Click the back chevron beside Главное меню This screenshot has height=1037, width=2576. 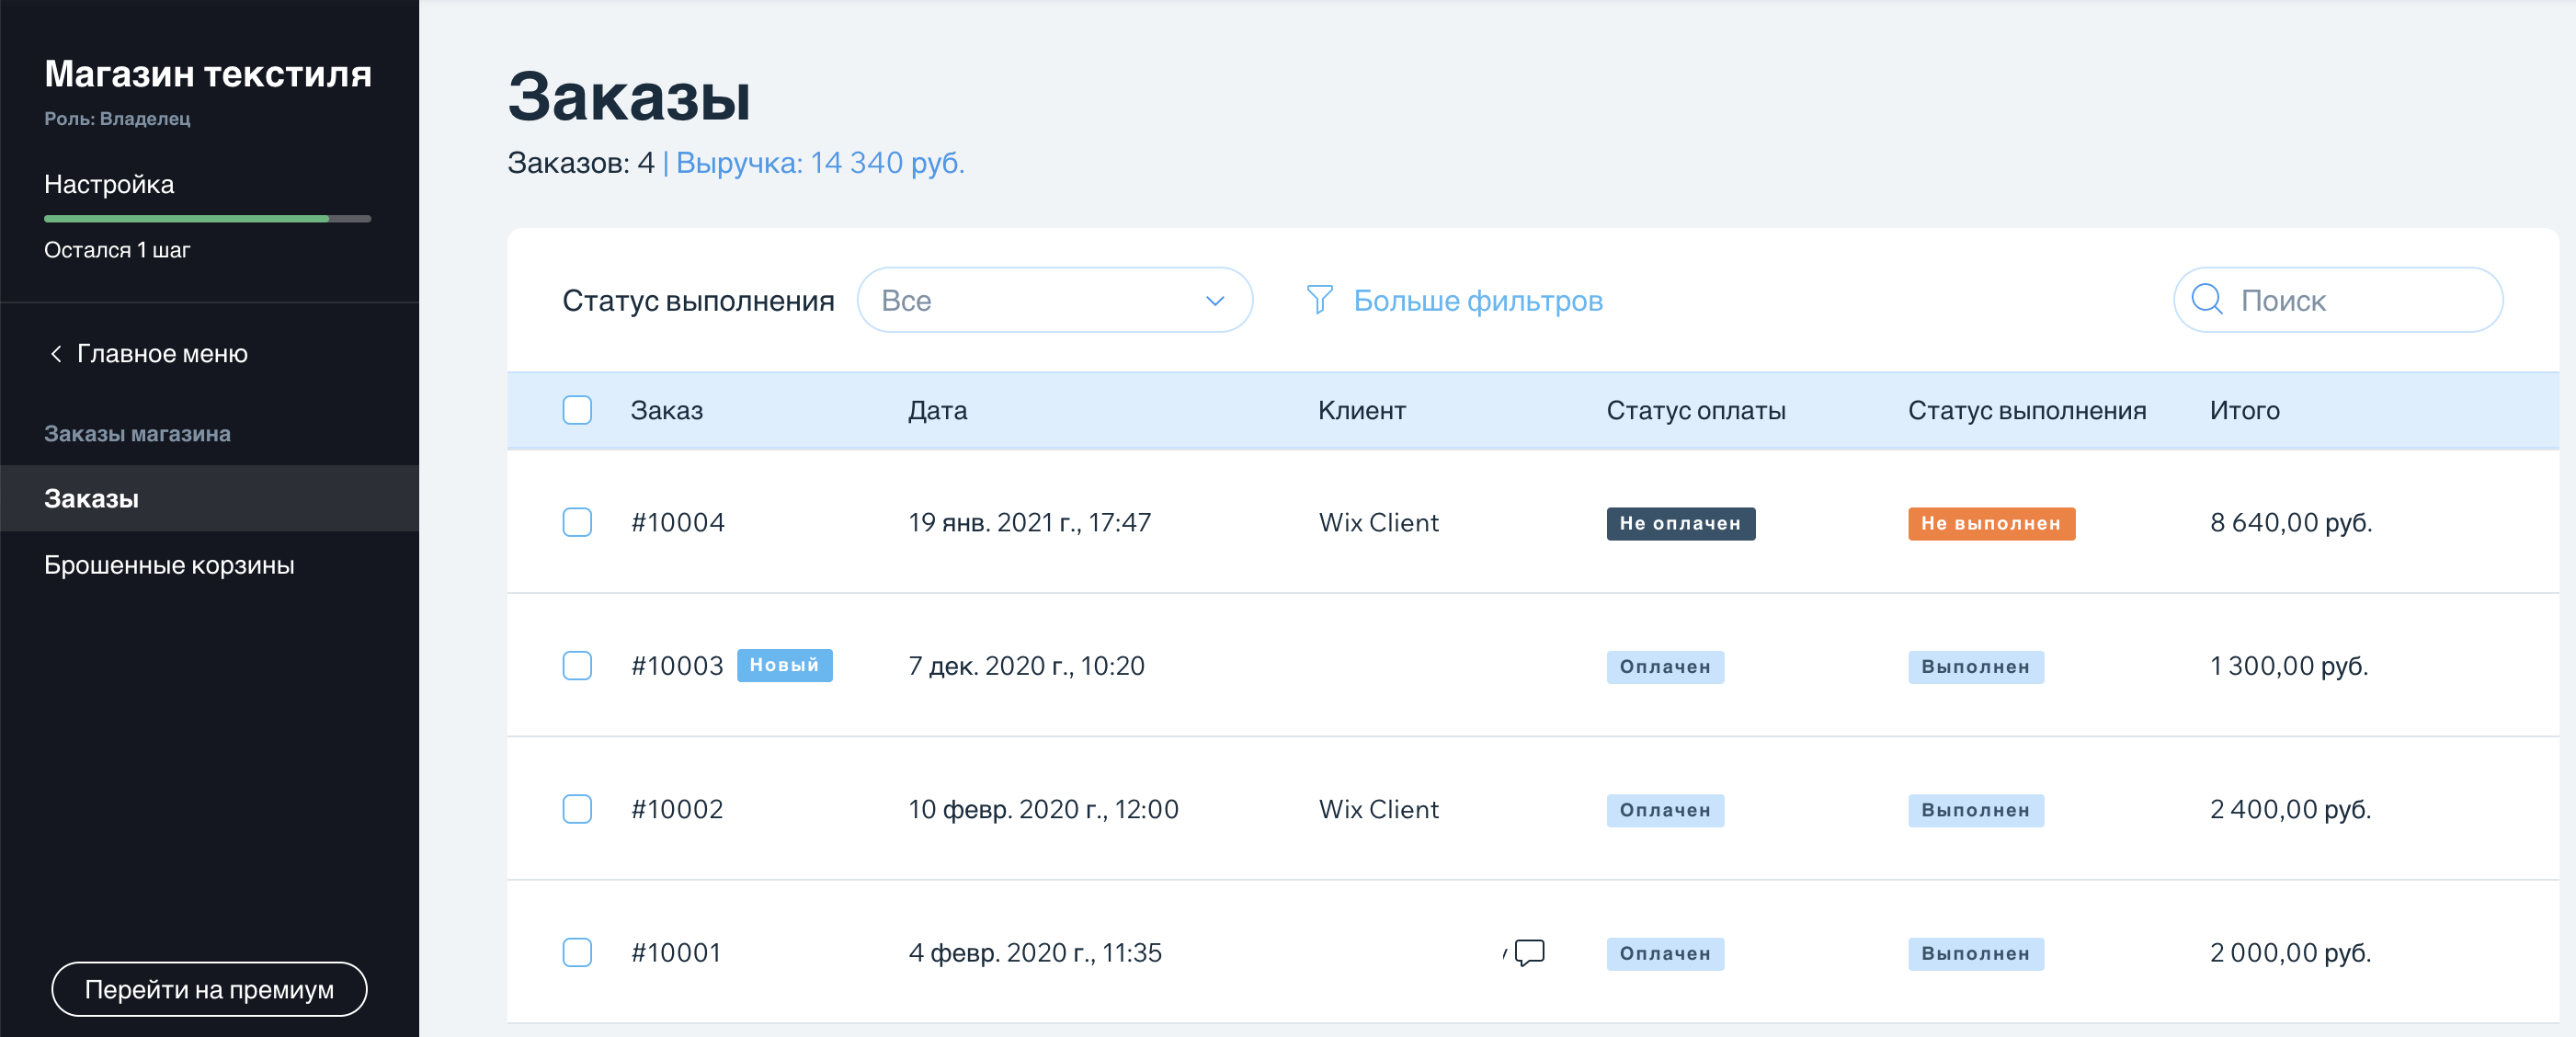point(56,354)
